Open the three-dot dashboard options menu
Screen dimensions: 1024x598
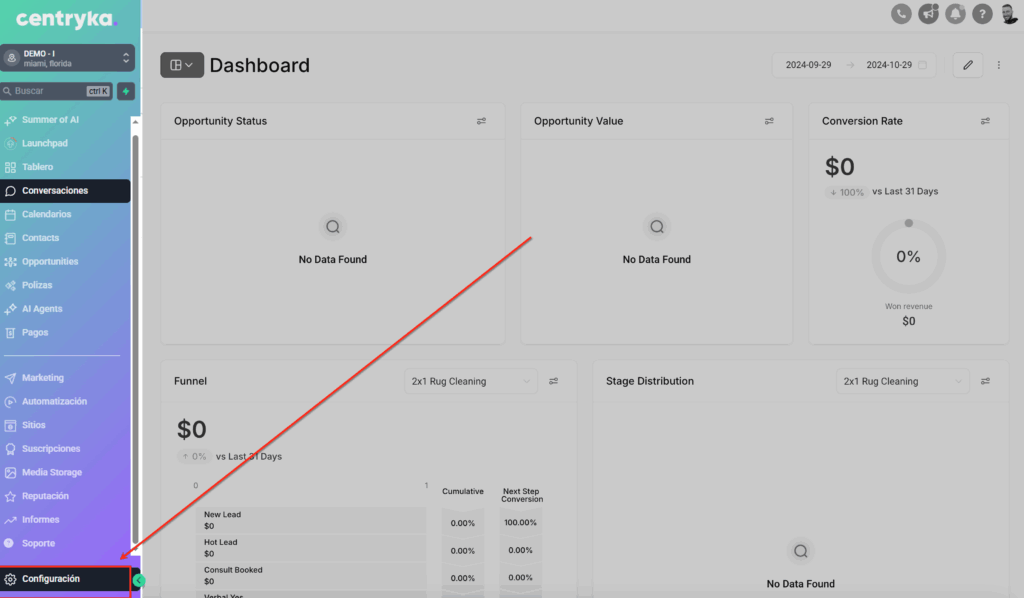point(998,65)
